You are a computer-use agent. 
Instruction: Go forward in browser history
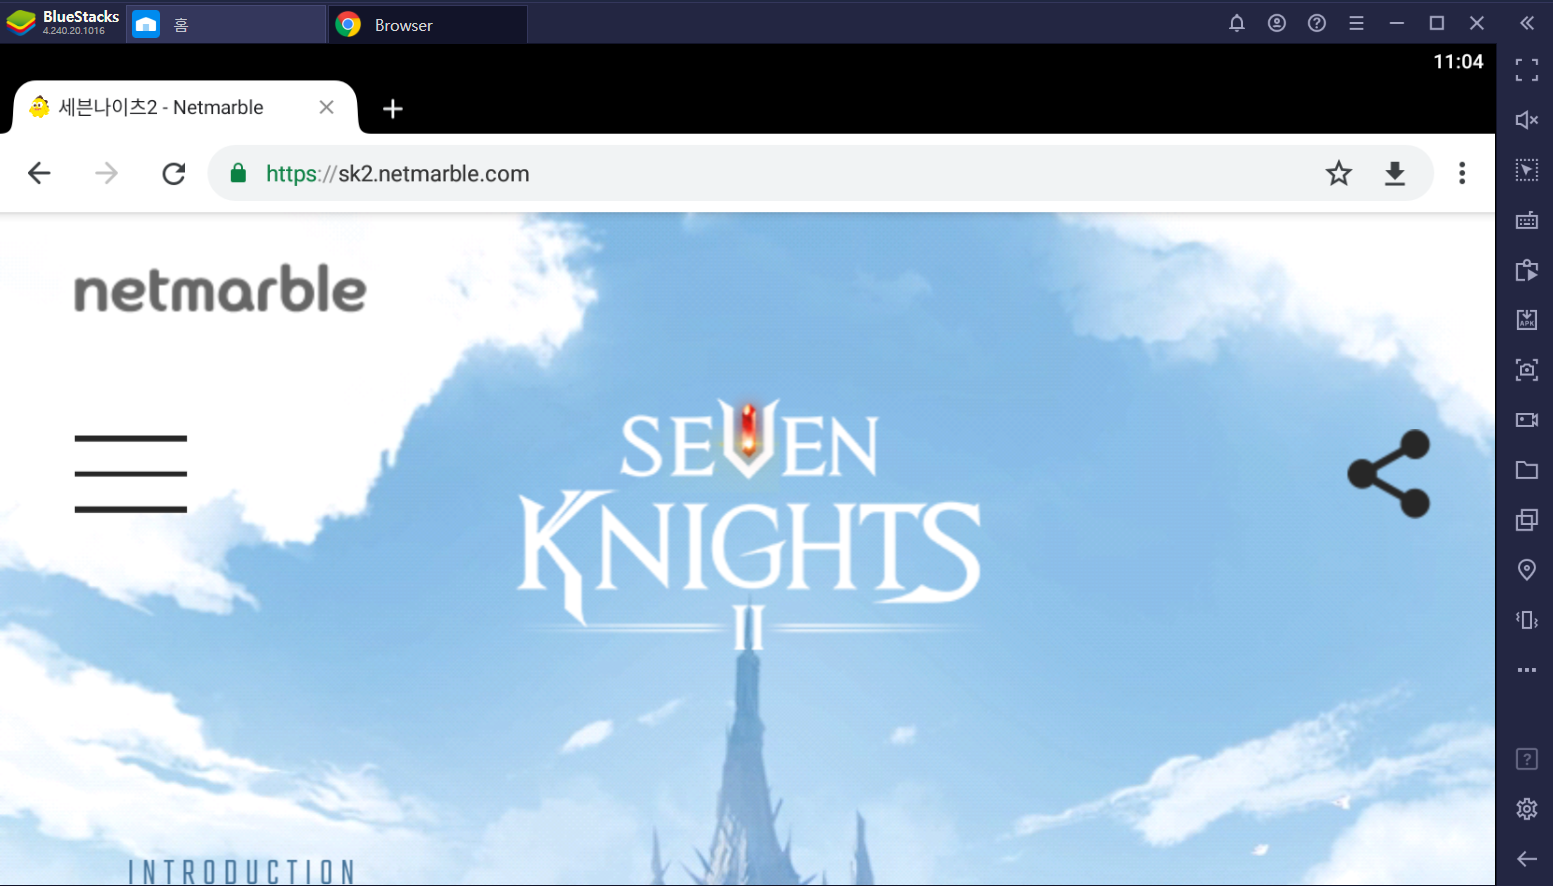coord(106,173)
